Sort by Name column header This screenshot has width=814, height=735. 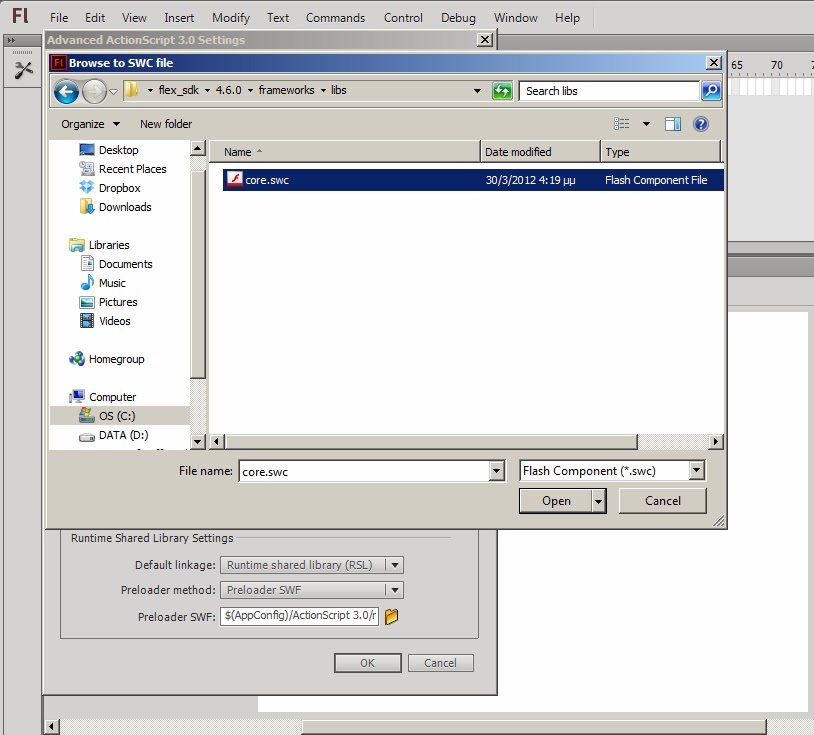click(x=345, y=152)
